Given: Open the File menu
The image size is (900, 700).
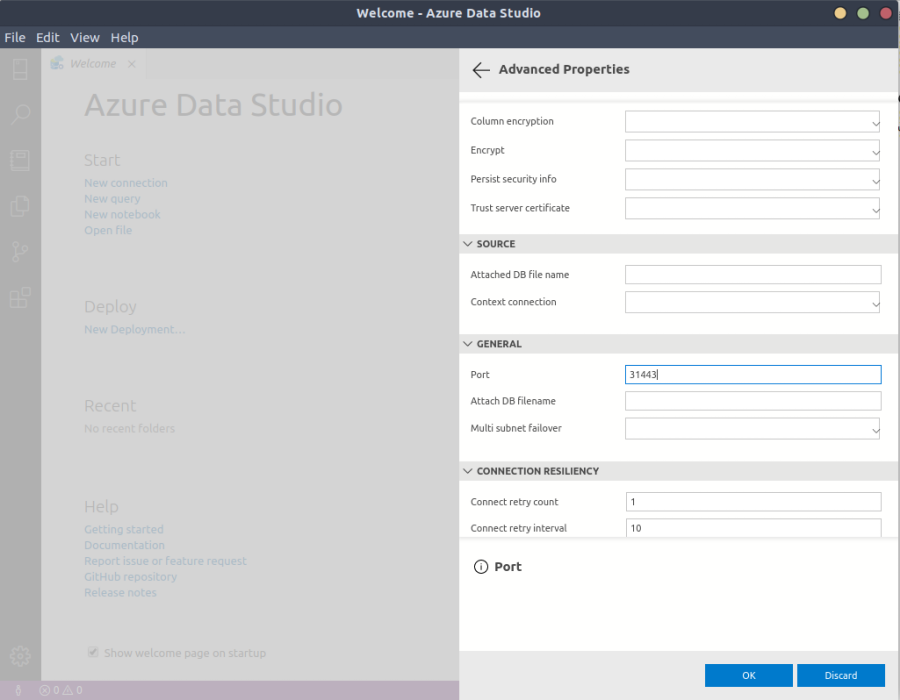Looking at the screenshot, I should click(x=15, y=38).
